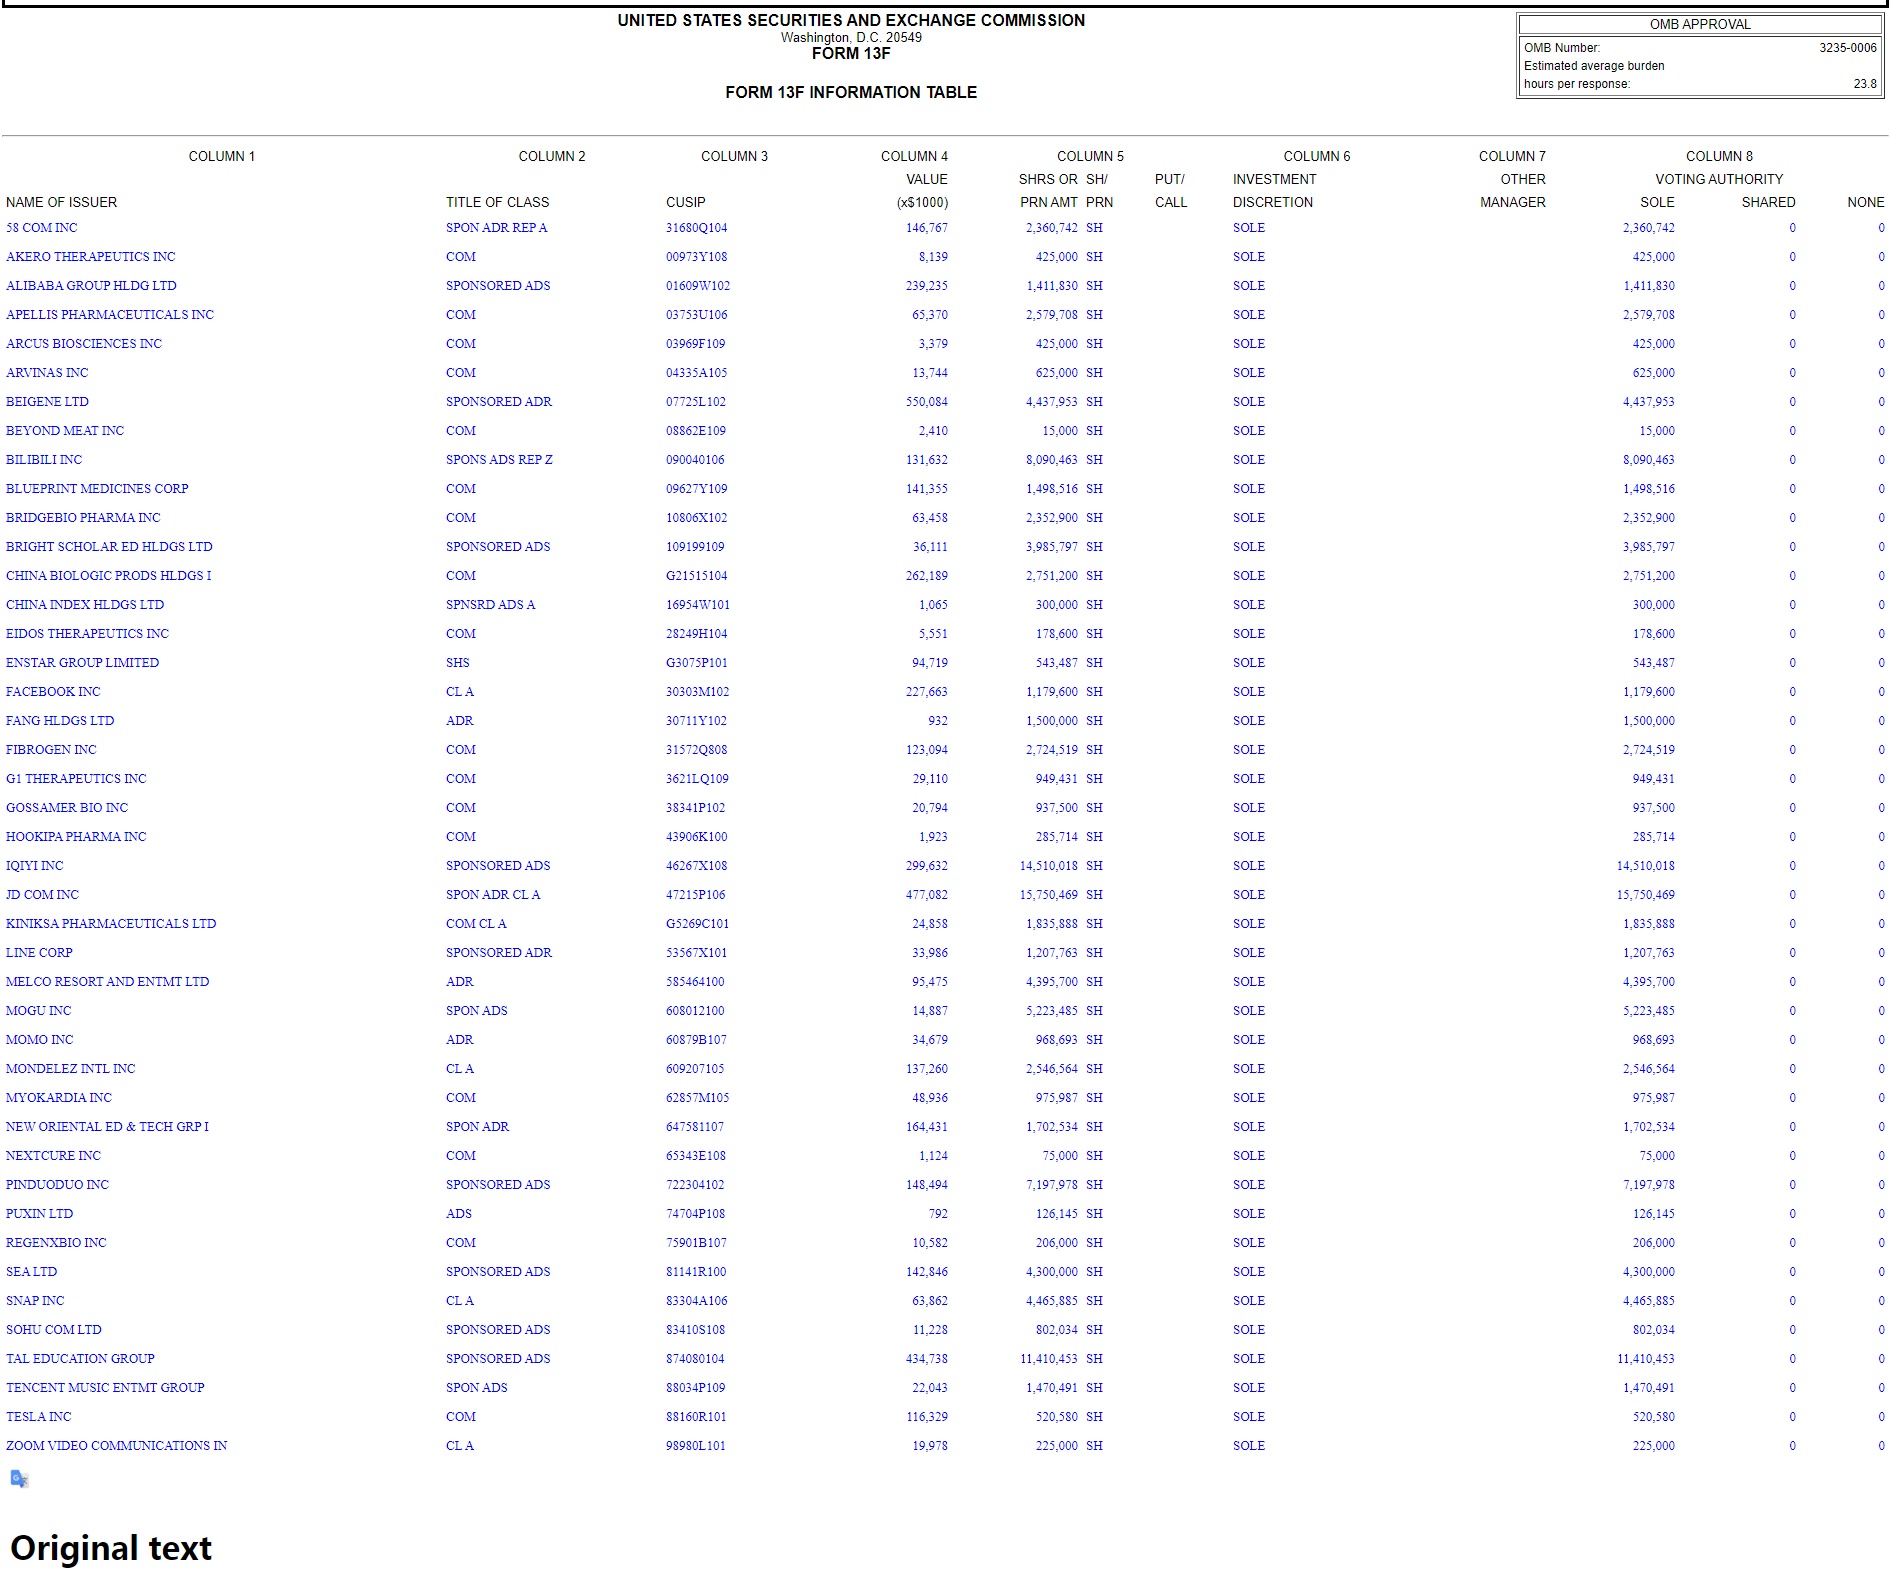
Task: Click value '434,738' in TAL Education row
Action: (927, 1359)
